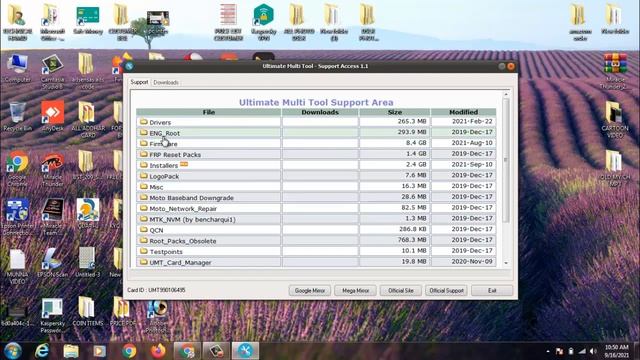Open the Testpoints folder row

316,251
